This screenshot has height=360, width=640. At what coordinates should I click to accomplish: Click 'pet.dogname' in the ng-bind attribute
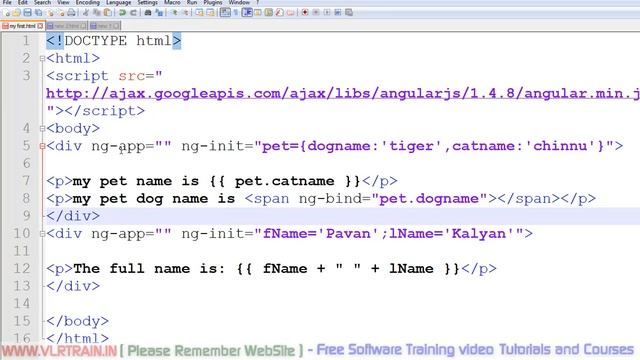coord(429,198)
